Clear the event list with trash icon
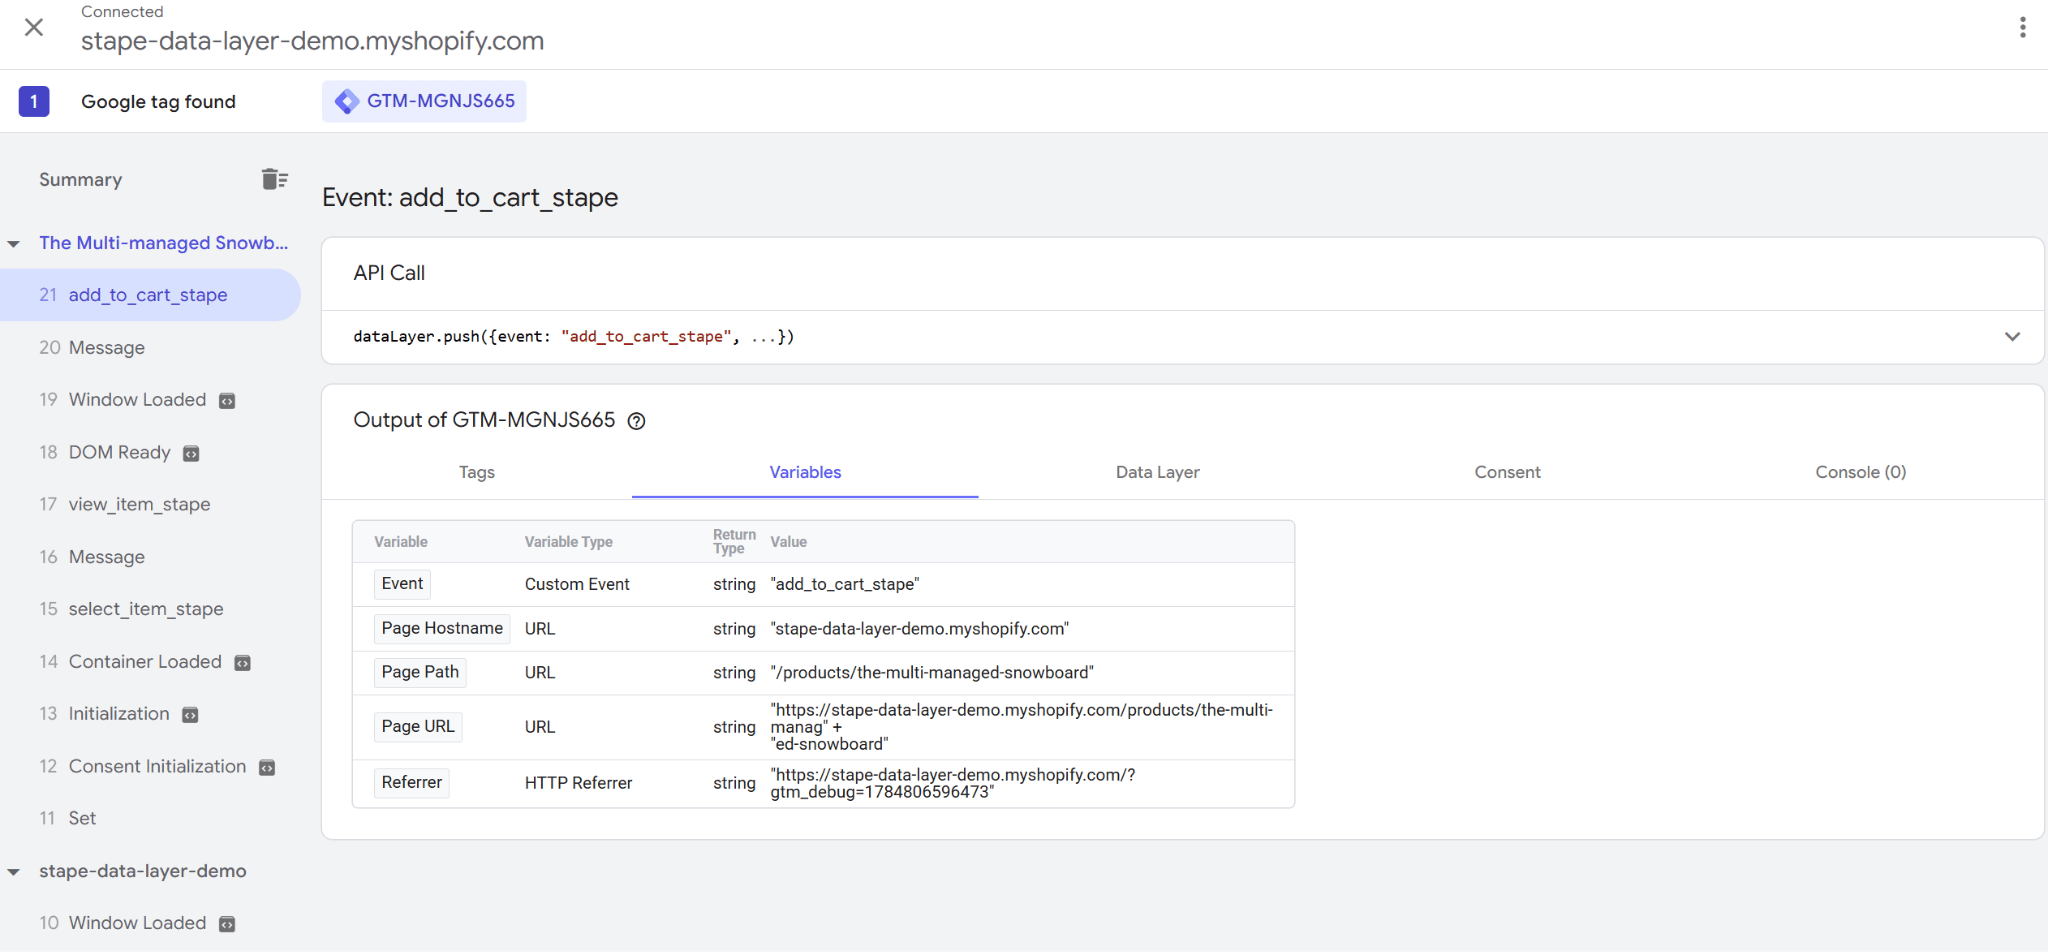The height and width of the screenshot is (952, 2048). point(275,179)
